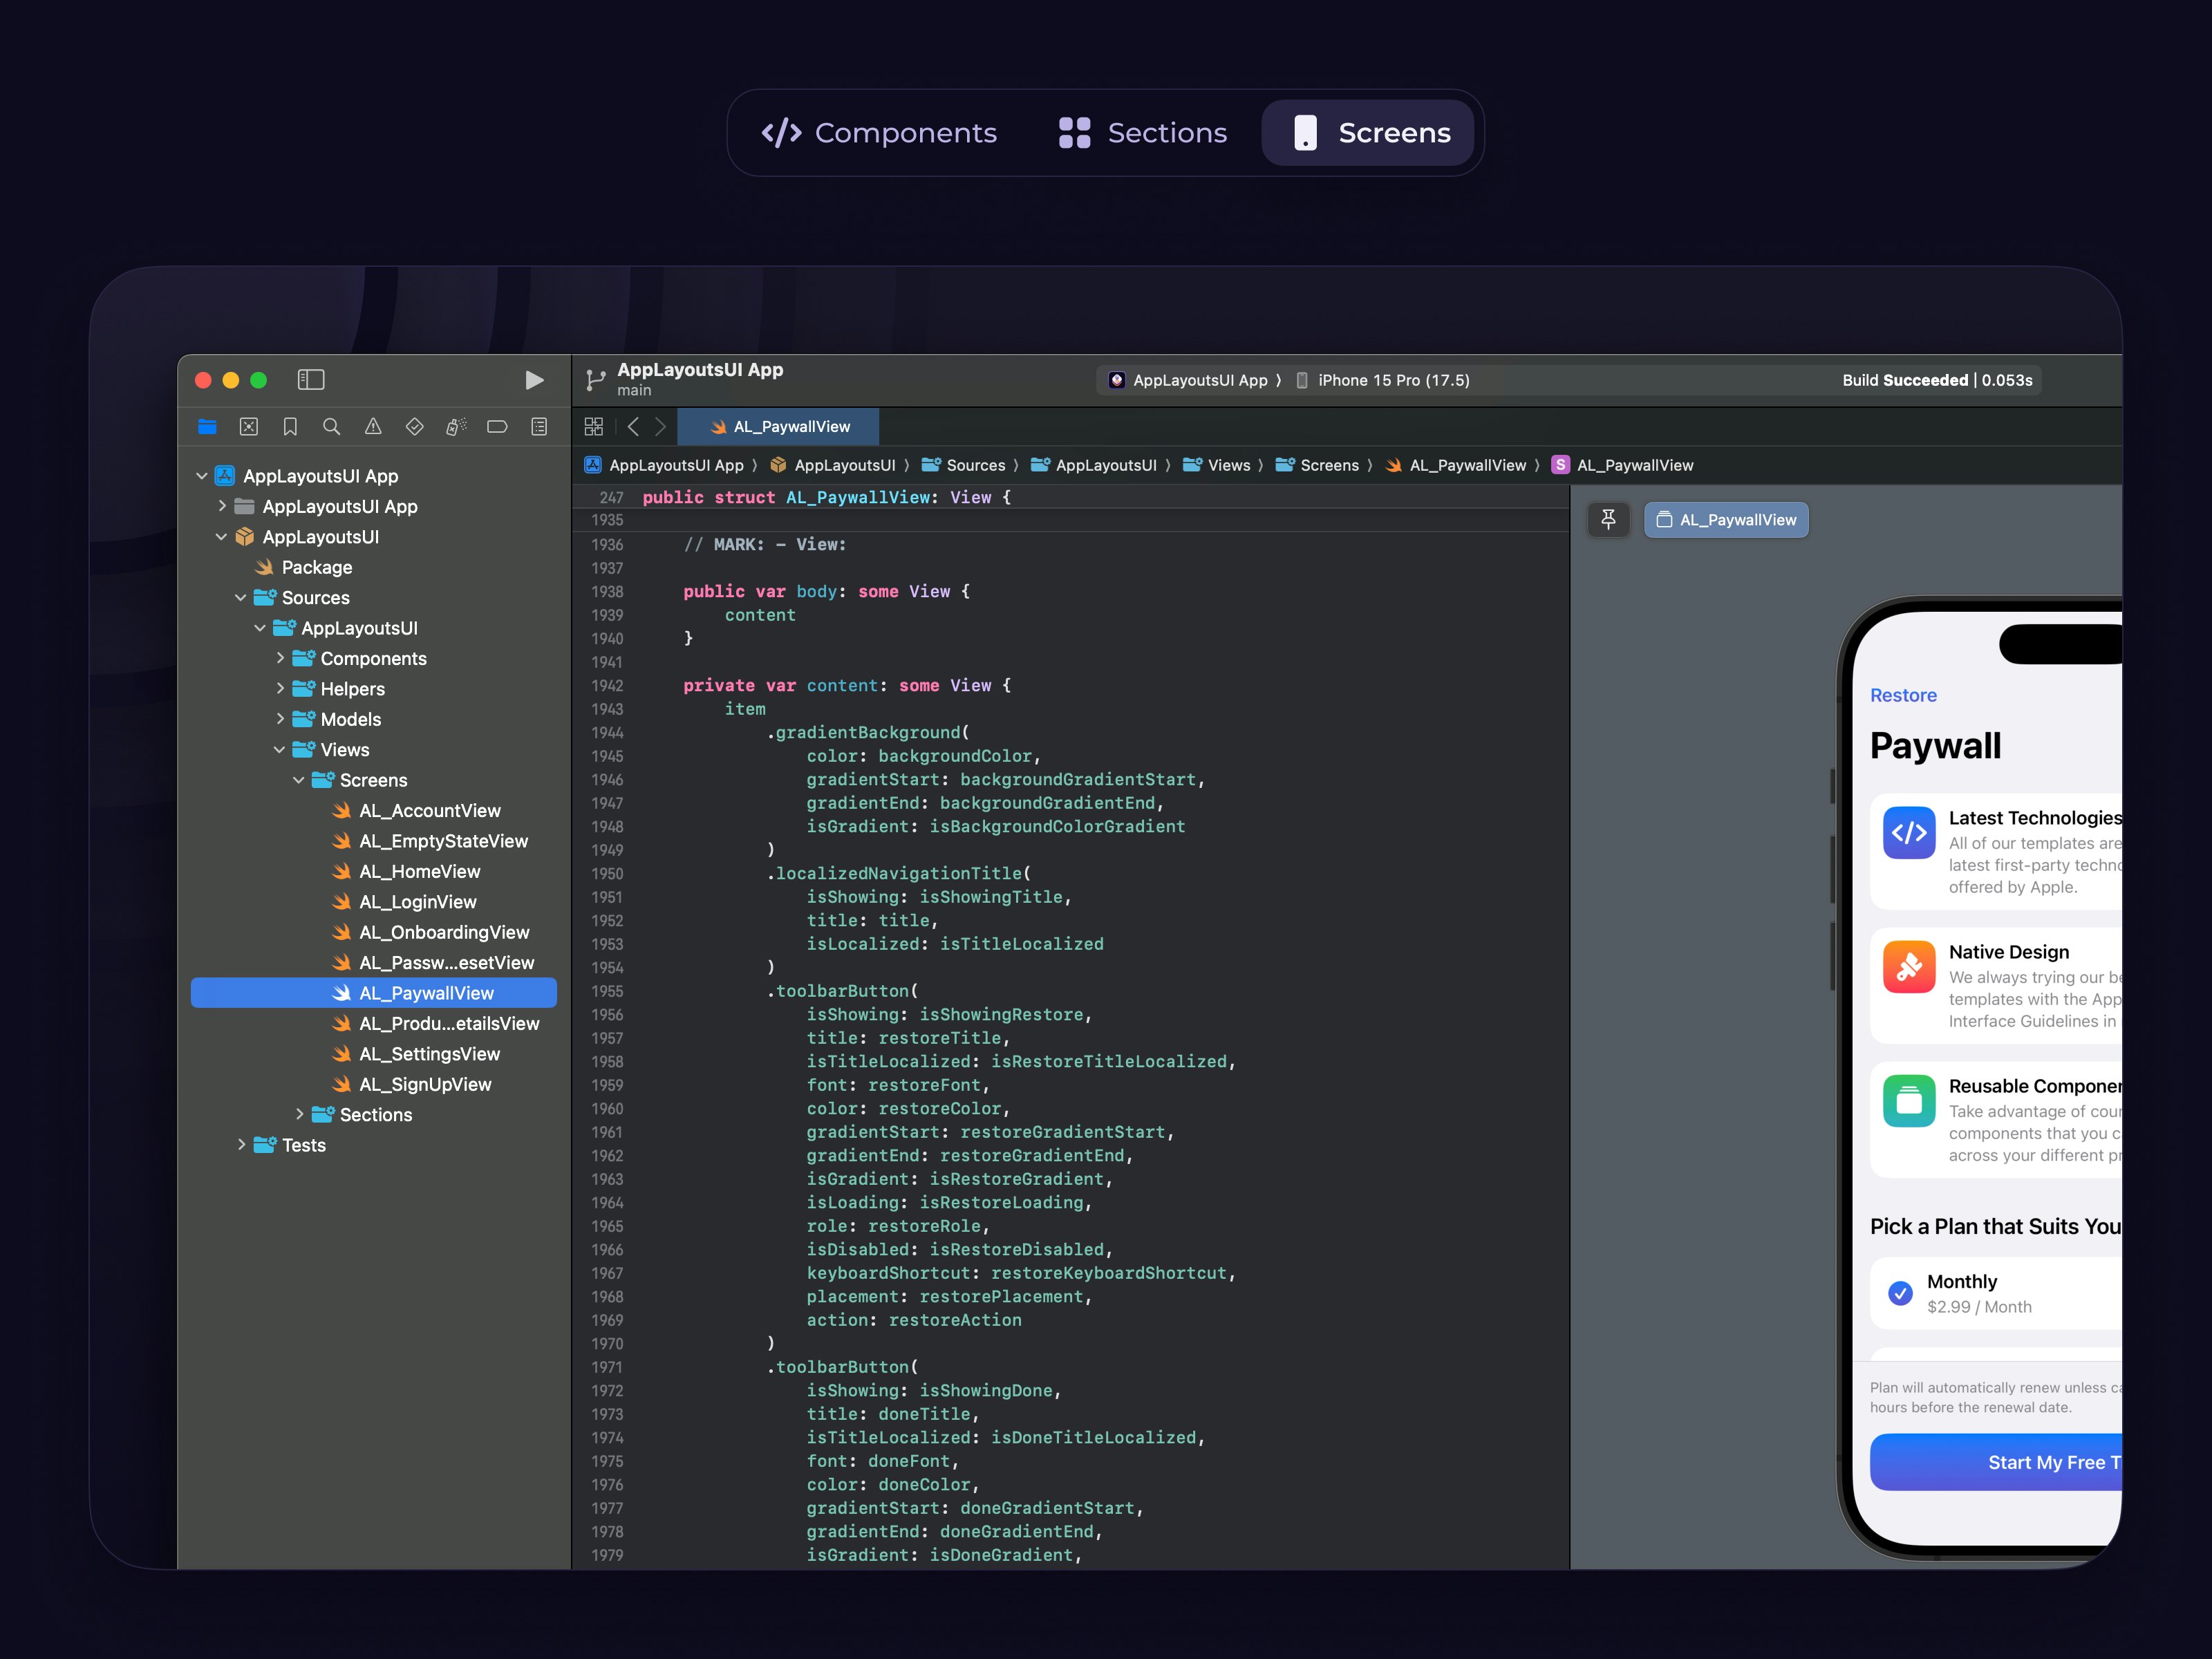Viewport: 2212px width, 1659px height.
Task: Tap the Native Design feature card
Action: pos(1995,986)
